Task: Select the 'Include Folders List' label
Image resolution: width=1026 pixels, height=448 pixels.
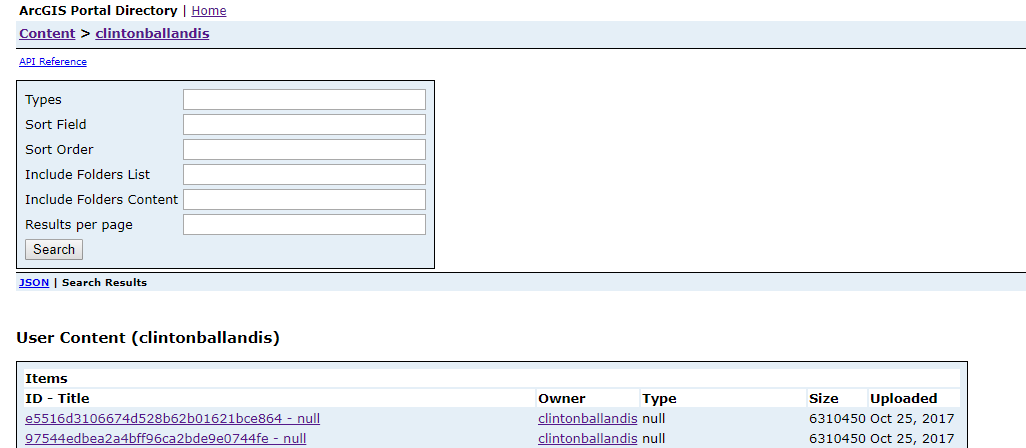Action: (x=88, y=175)
